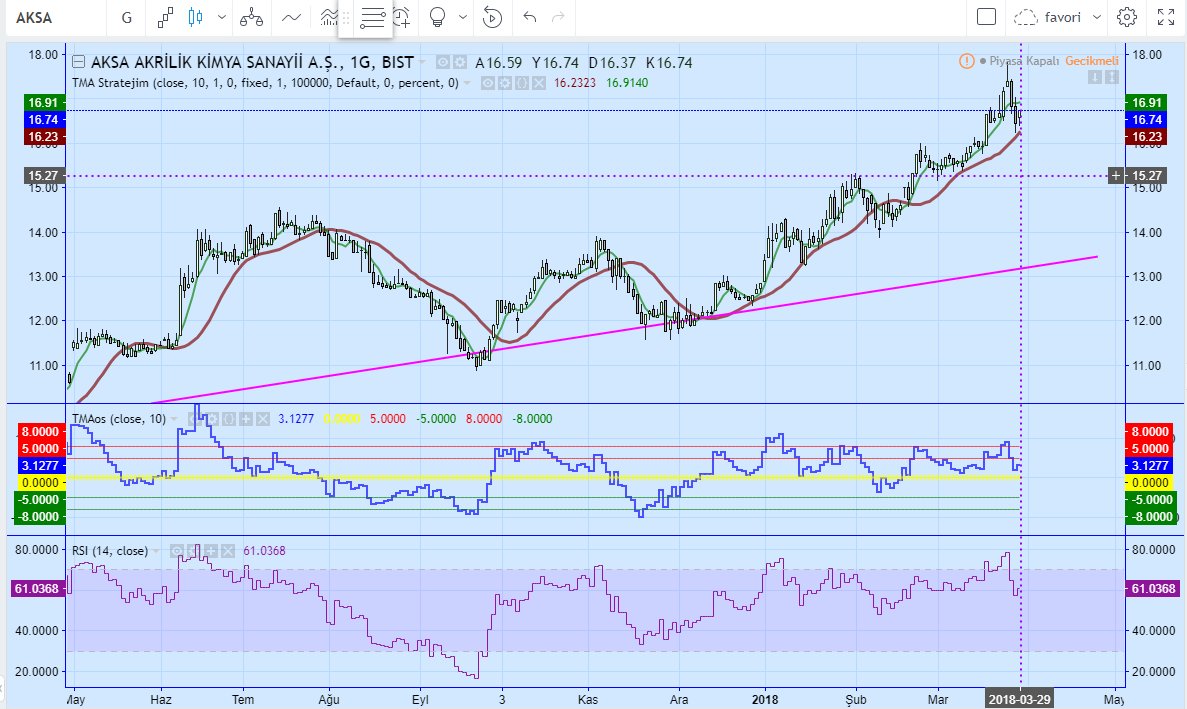Click the TMA Stratejim indicator label

pos(265,82)
